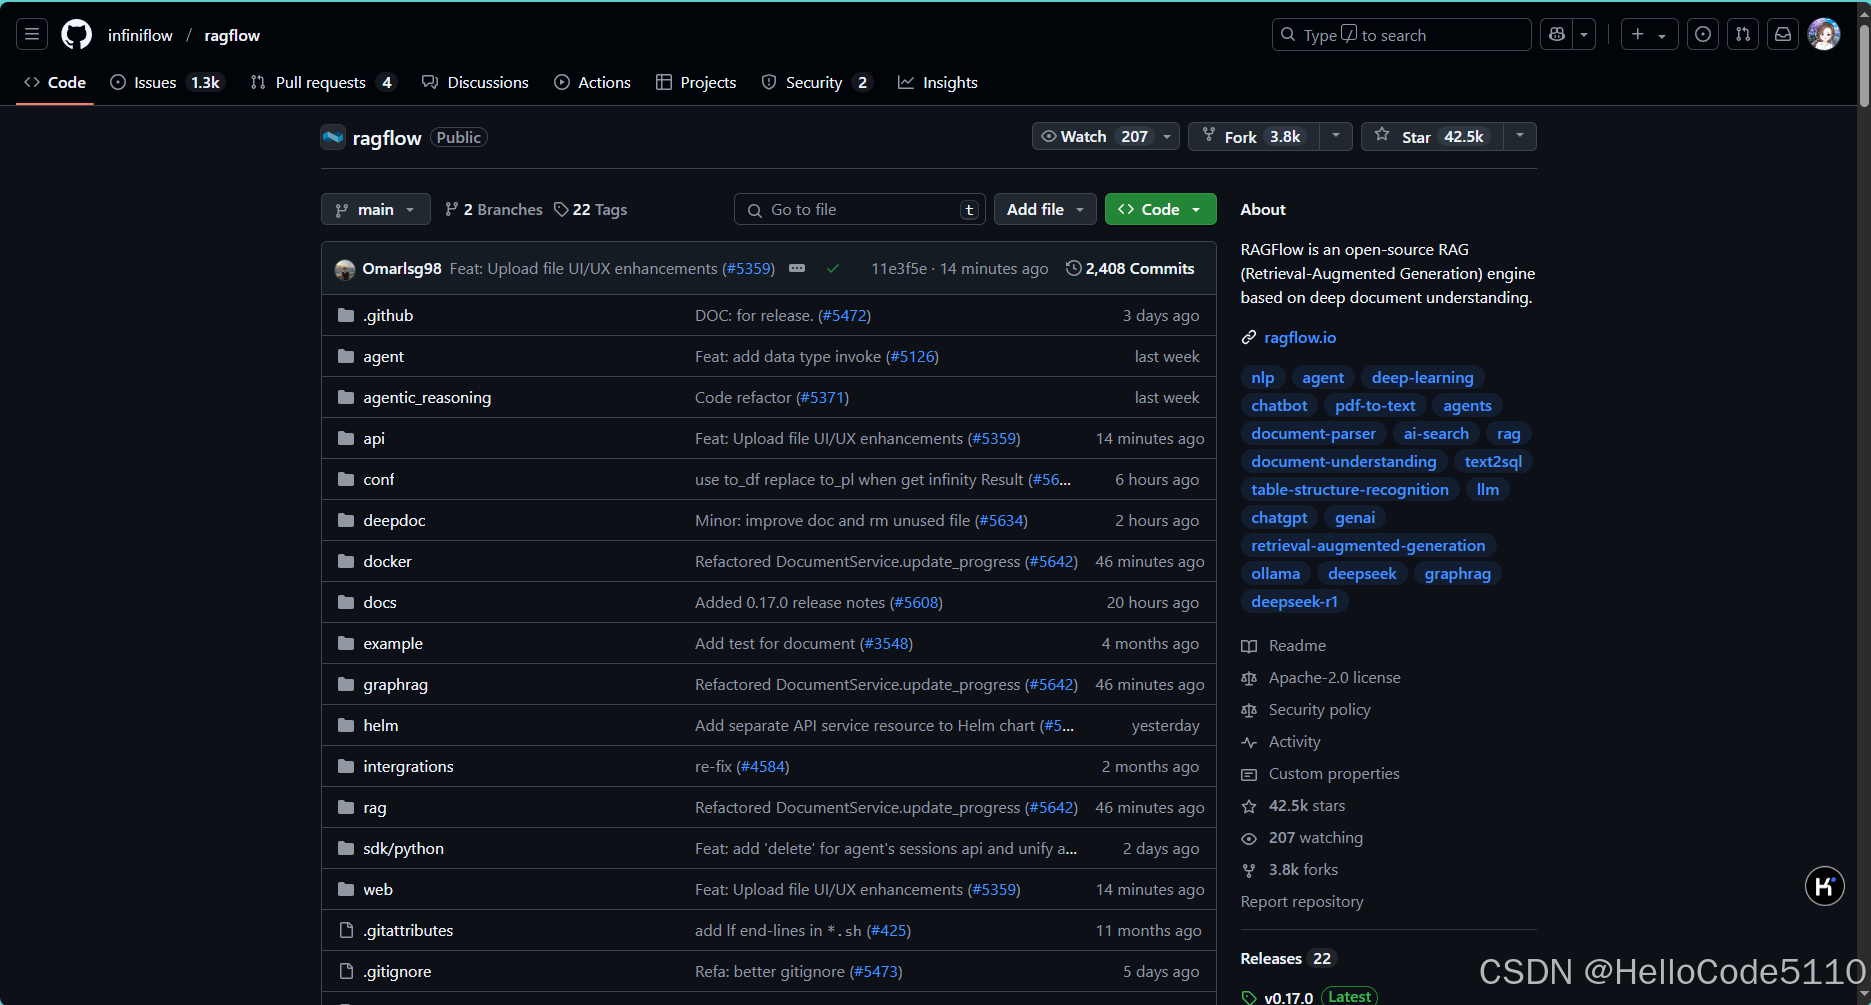View the 22 Tags link

[591, 209]
